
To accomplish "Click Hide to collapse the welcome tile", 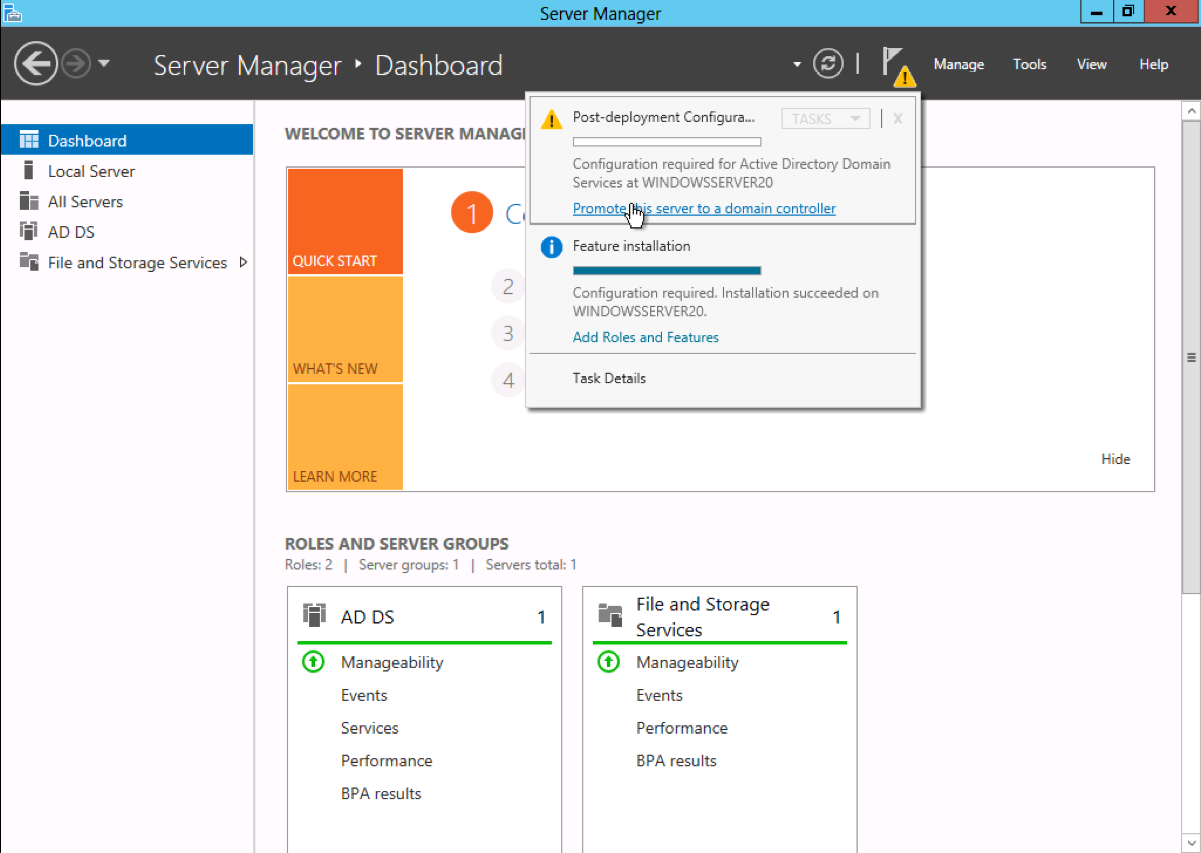I will [1115, 459].
